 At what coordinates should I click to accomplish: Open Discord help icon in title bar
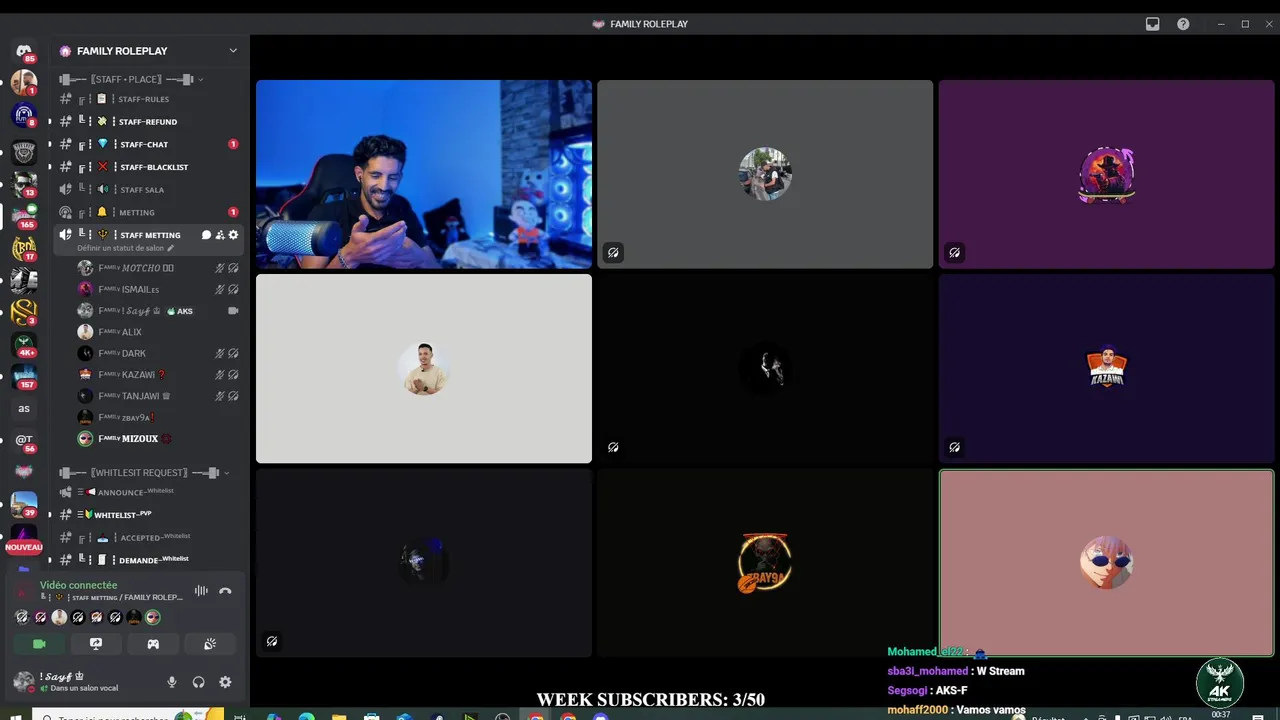pyautogui.click(x=1183, y=24)
